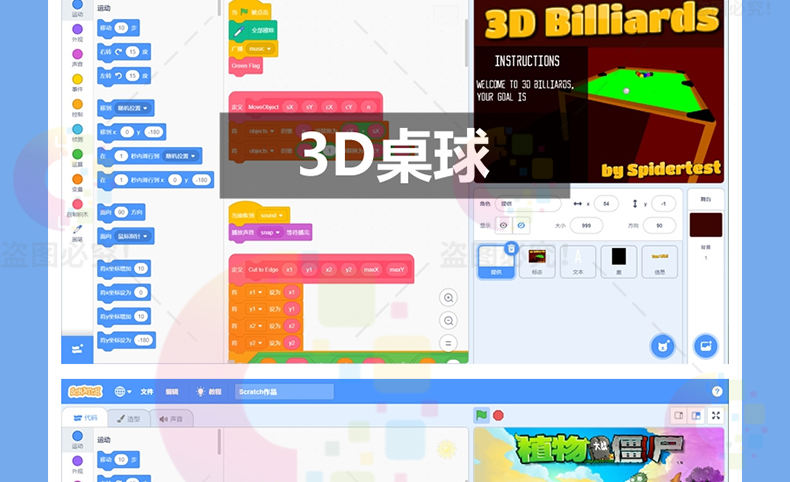Select blue Motion category in bottom editor
Image resolution: width=790 pixels, height=482 pixels.
tap(77, 439)
